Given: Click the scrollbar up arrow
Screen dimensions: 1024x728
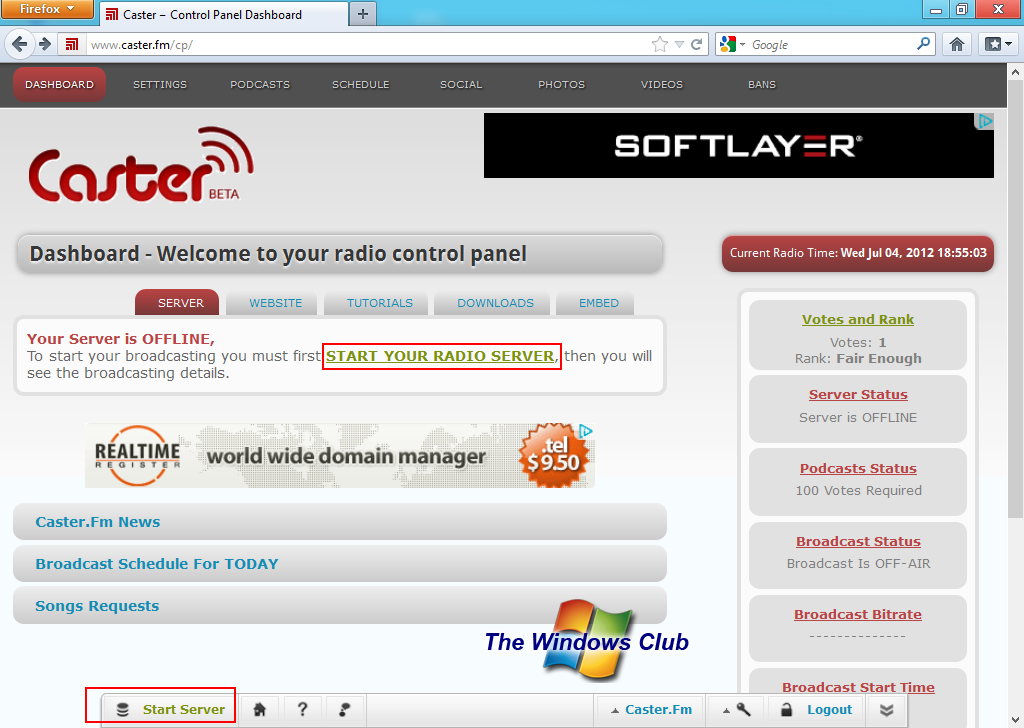Looking at the screenshot, I should (1016, 71).
